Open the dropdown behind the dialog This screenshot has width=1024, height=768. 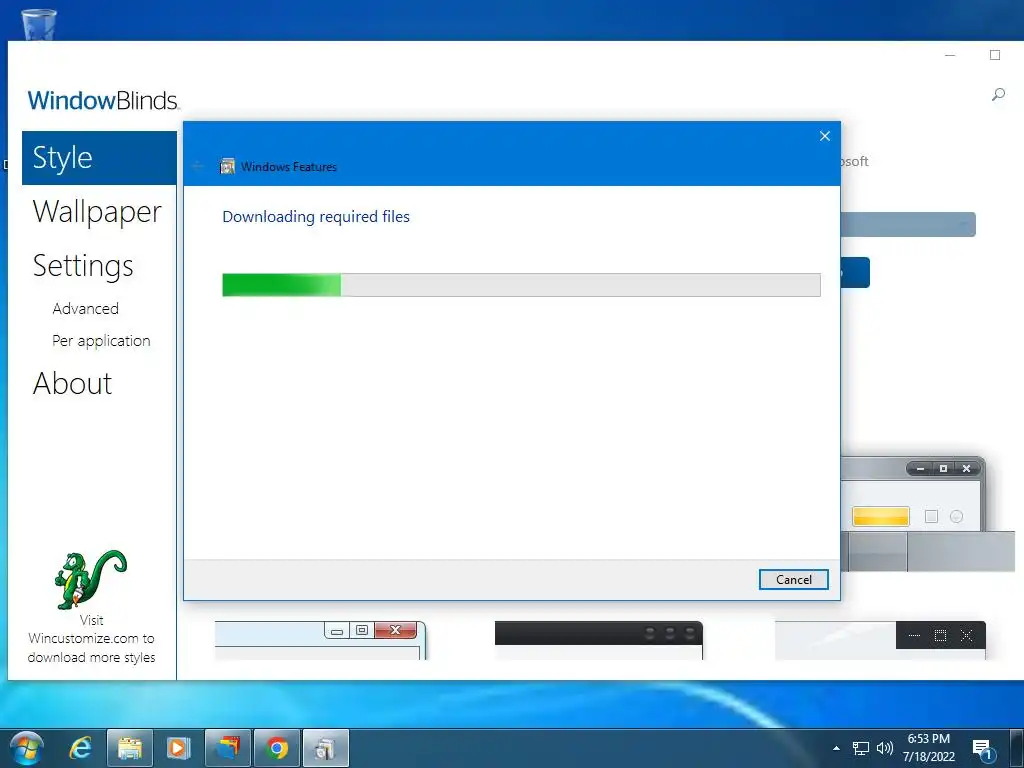pyautogui.click(x=908, y=225)
